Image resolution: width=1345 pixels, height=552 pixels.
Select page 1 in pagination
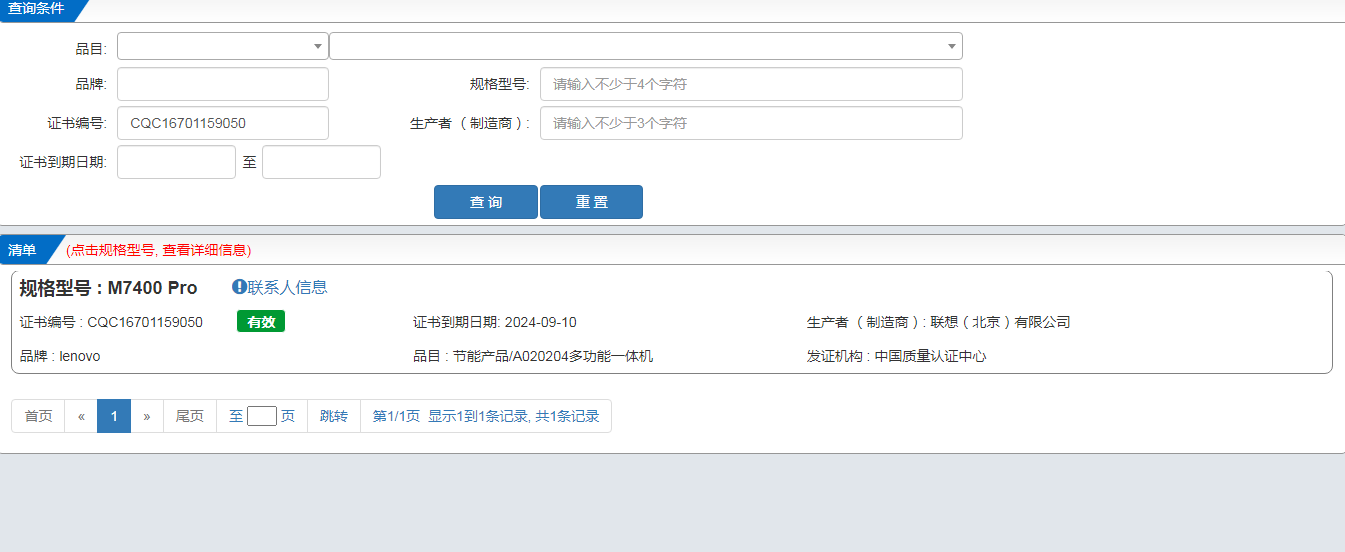click(x=114, y=416)
